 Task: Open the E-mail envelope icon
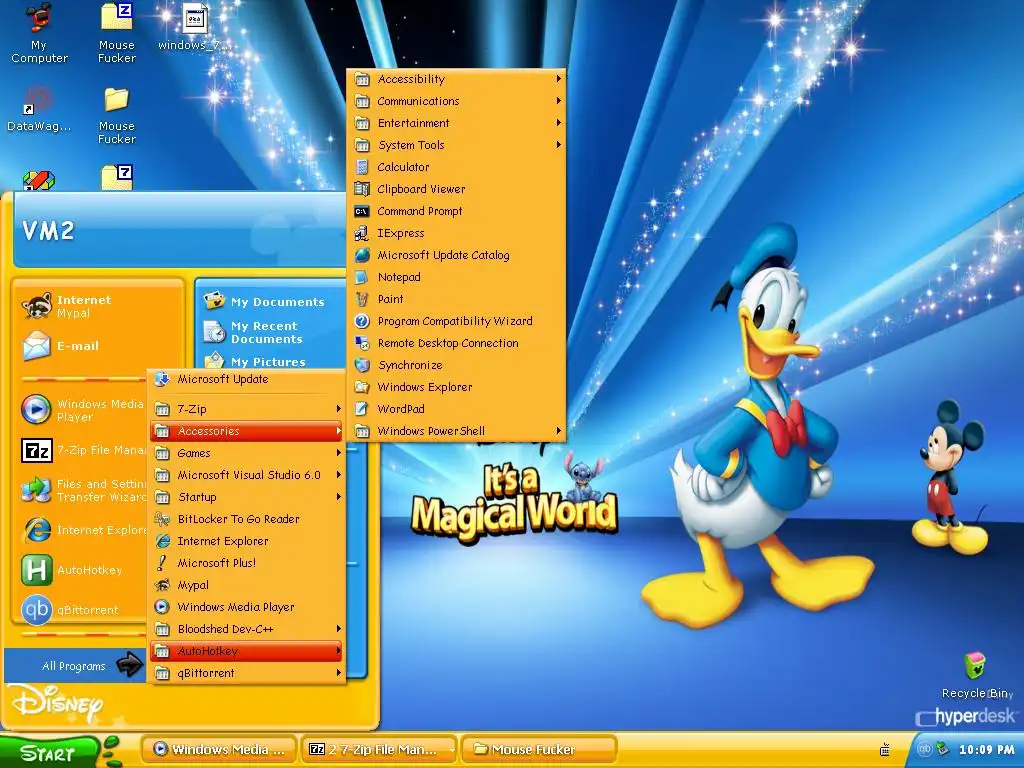37,345
